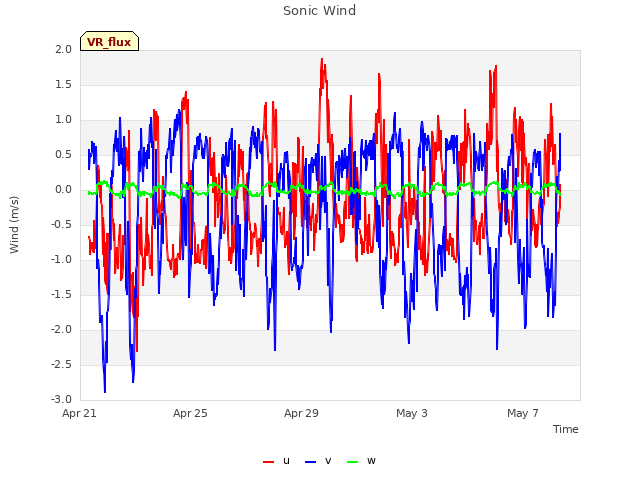Click the blue v legend line swatch
The height and width of the screenshot is (480, 640).
tap(311, 462)
